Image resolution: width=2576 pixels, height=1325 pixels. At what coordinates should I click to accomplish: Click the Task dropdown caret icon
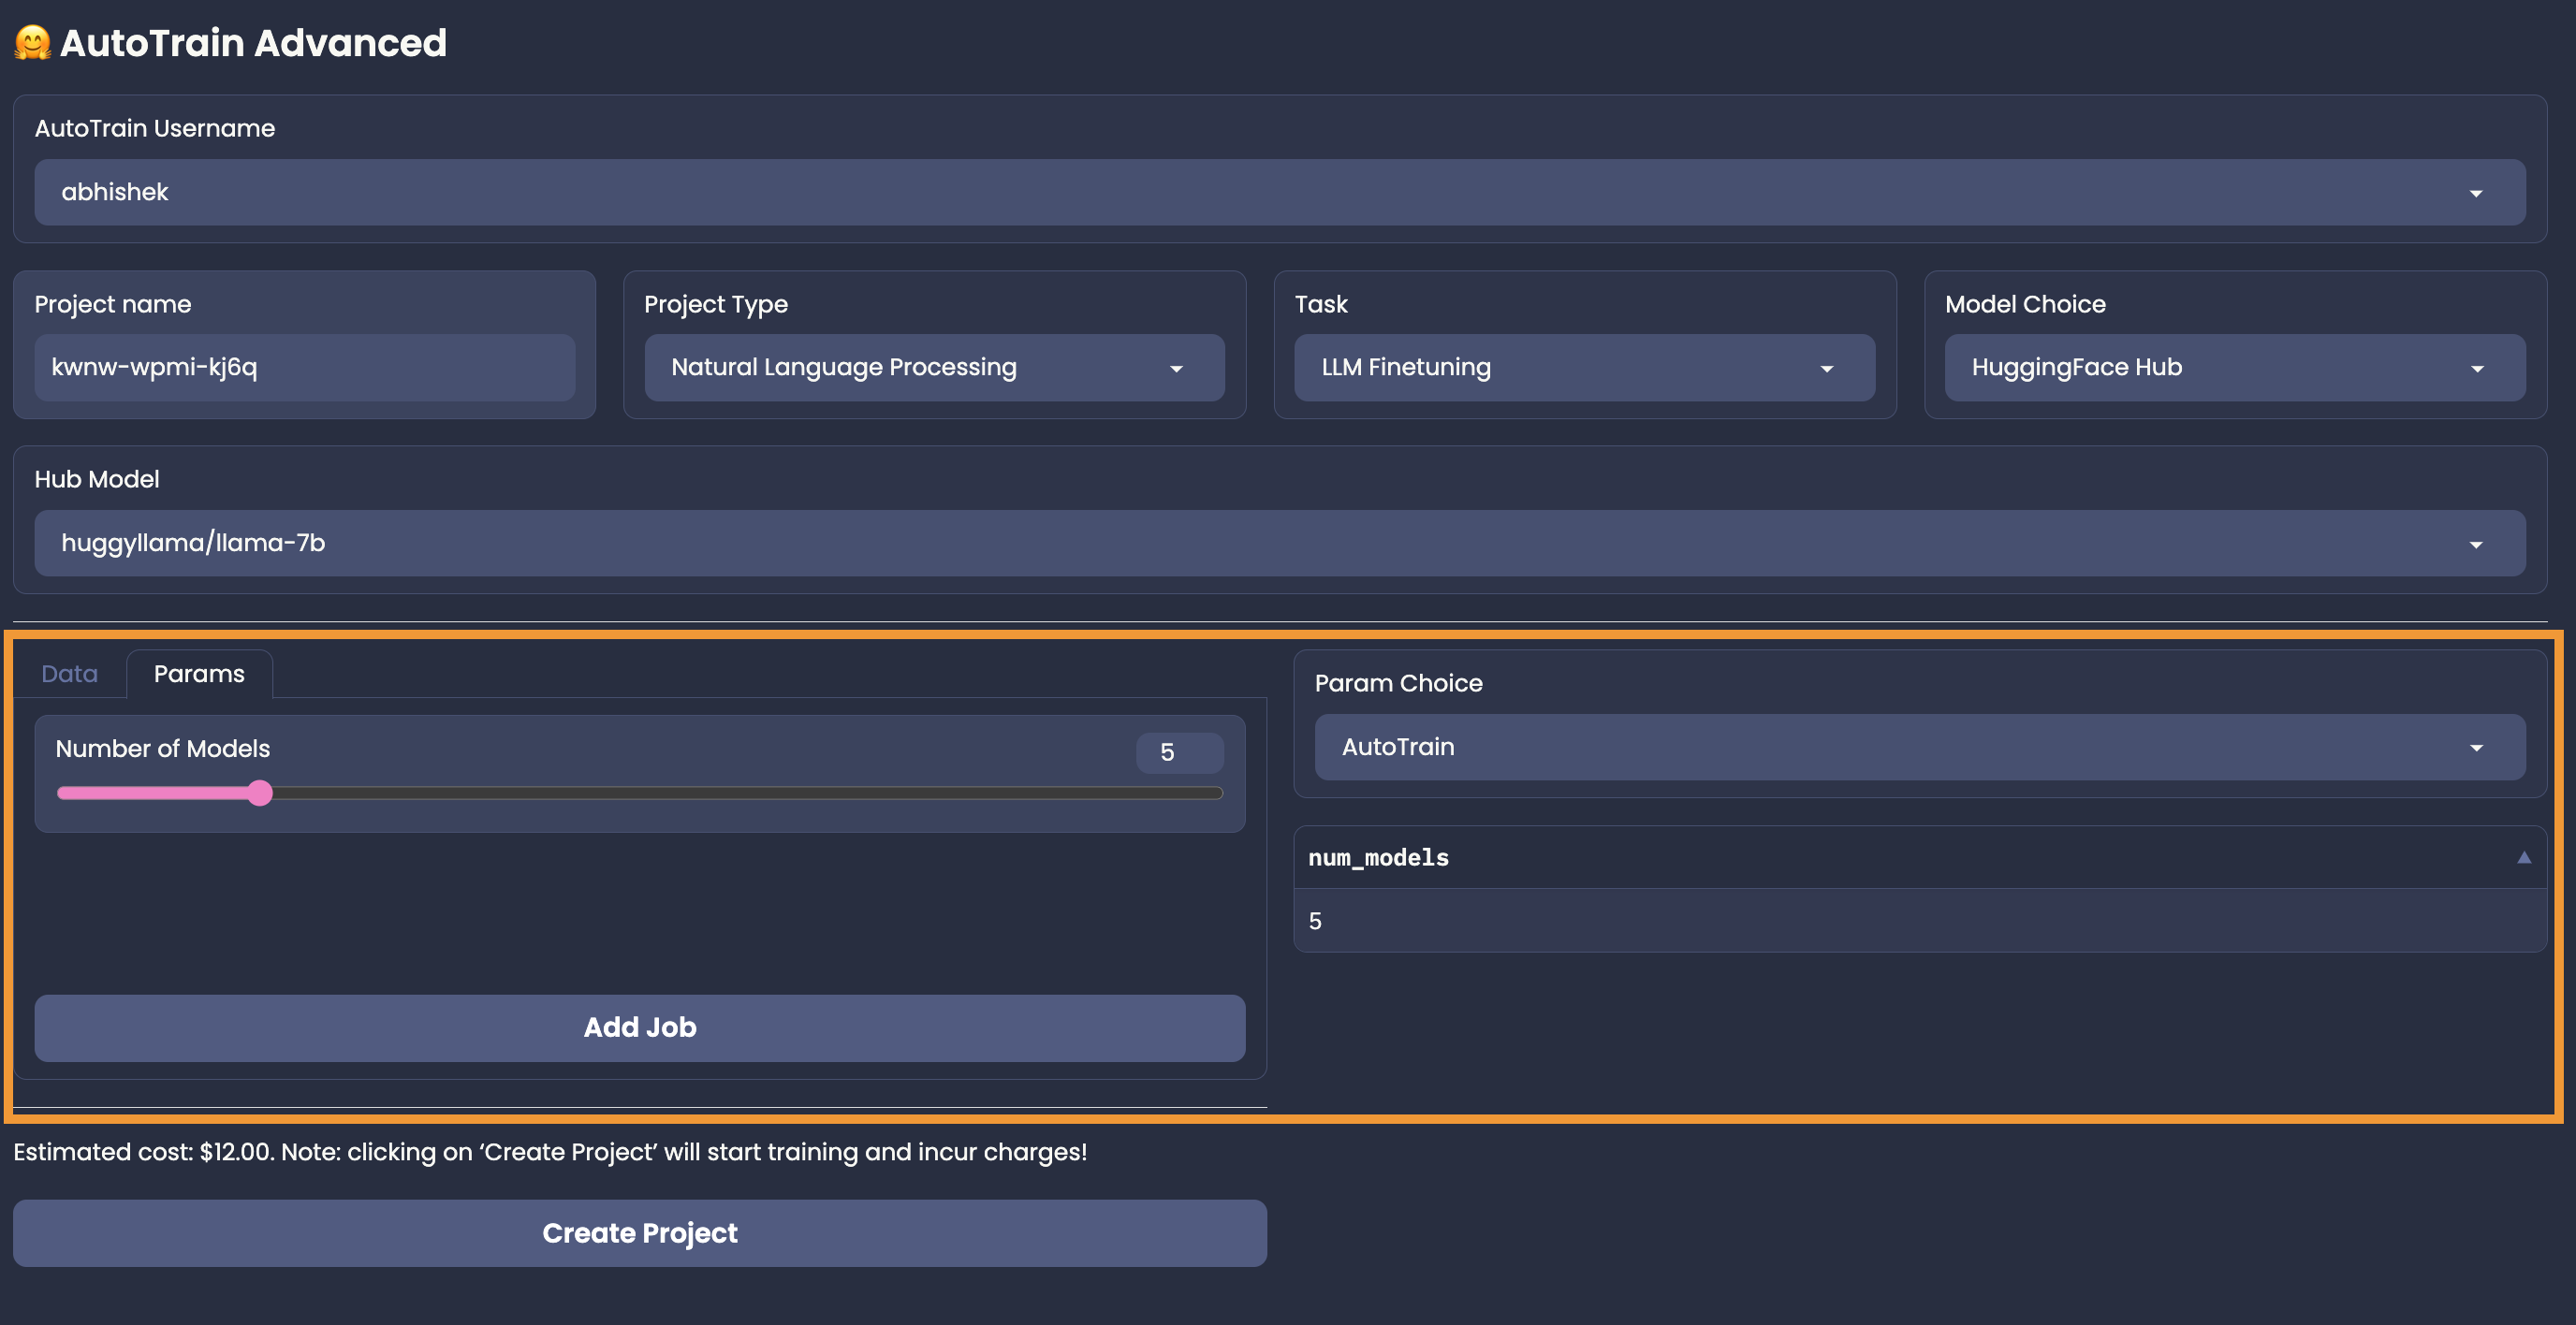click(1826, 369)
